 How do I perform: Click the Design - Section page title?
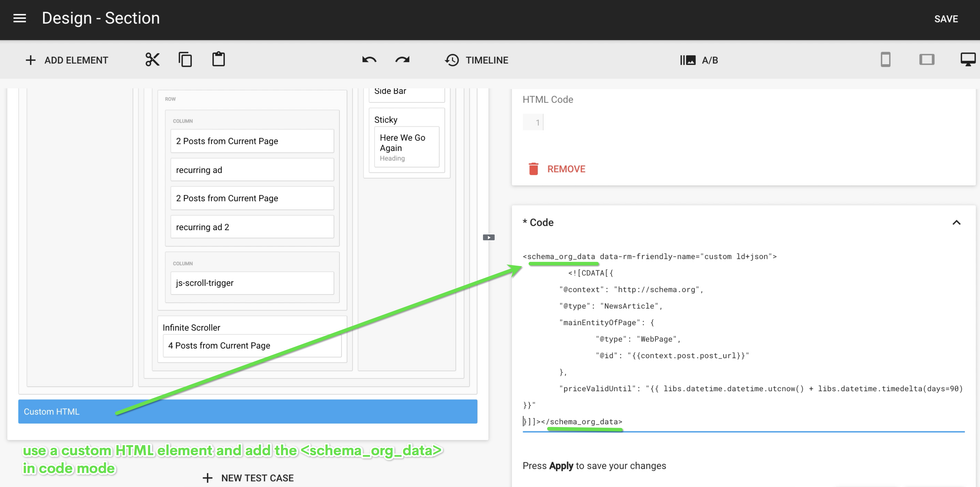[101, 19]
